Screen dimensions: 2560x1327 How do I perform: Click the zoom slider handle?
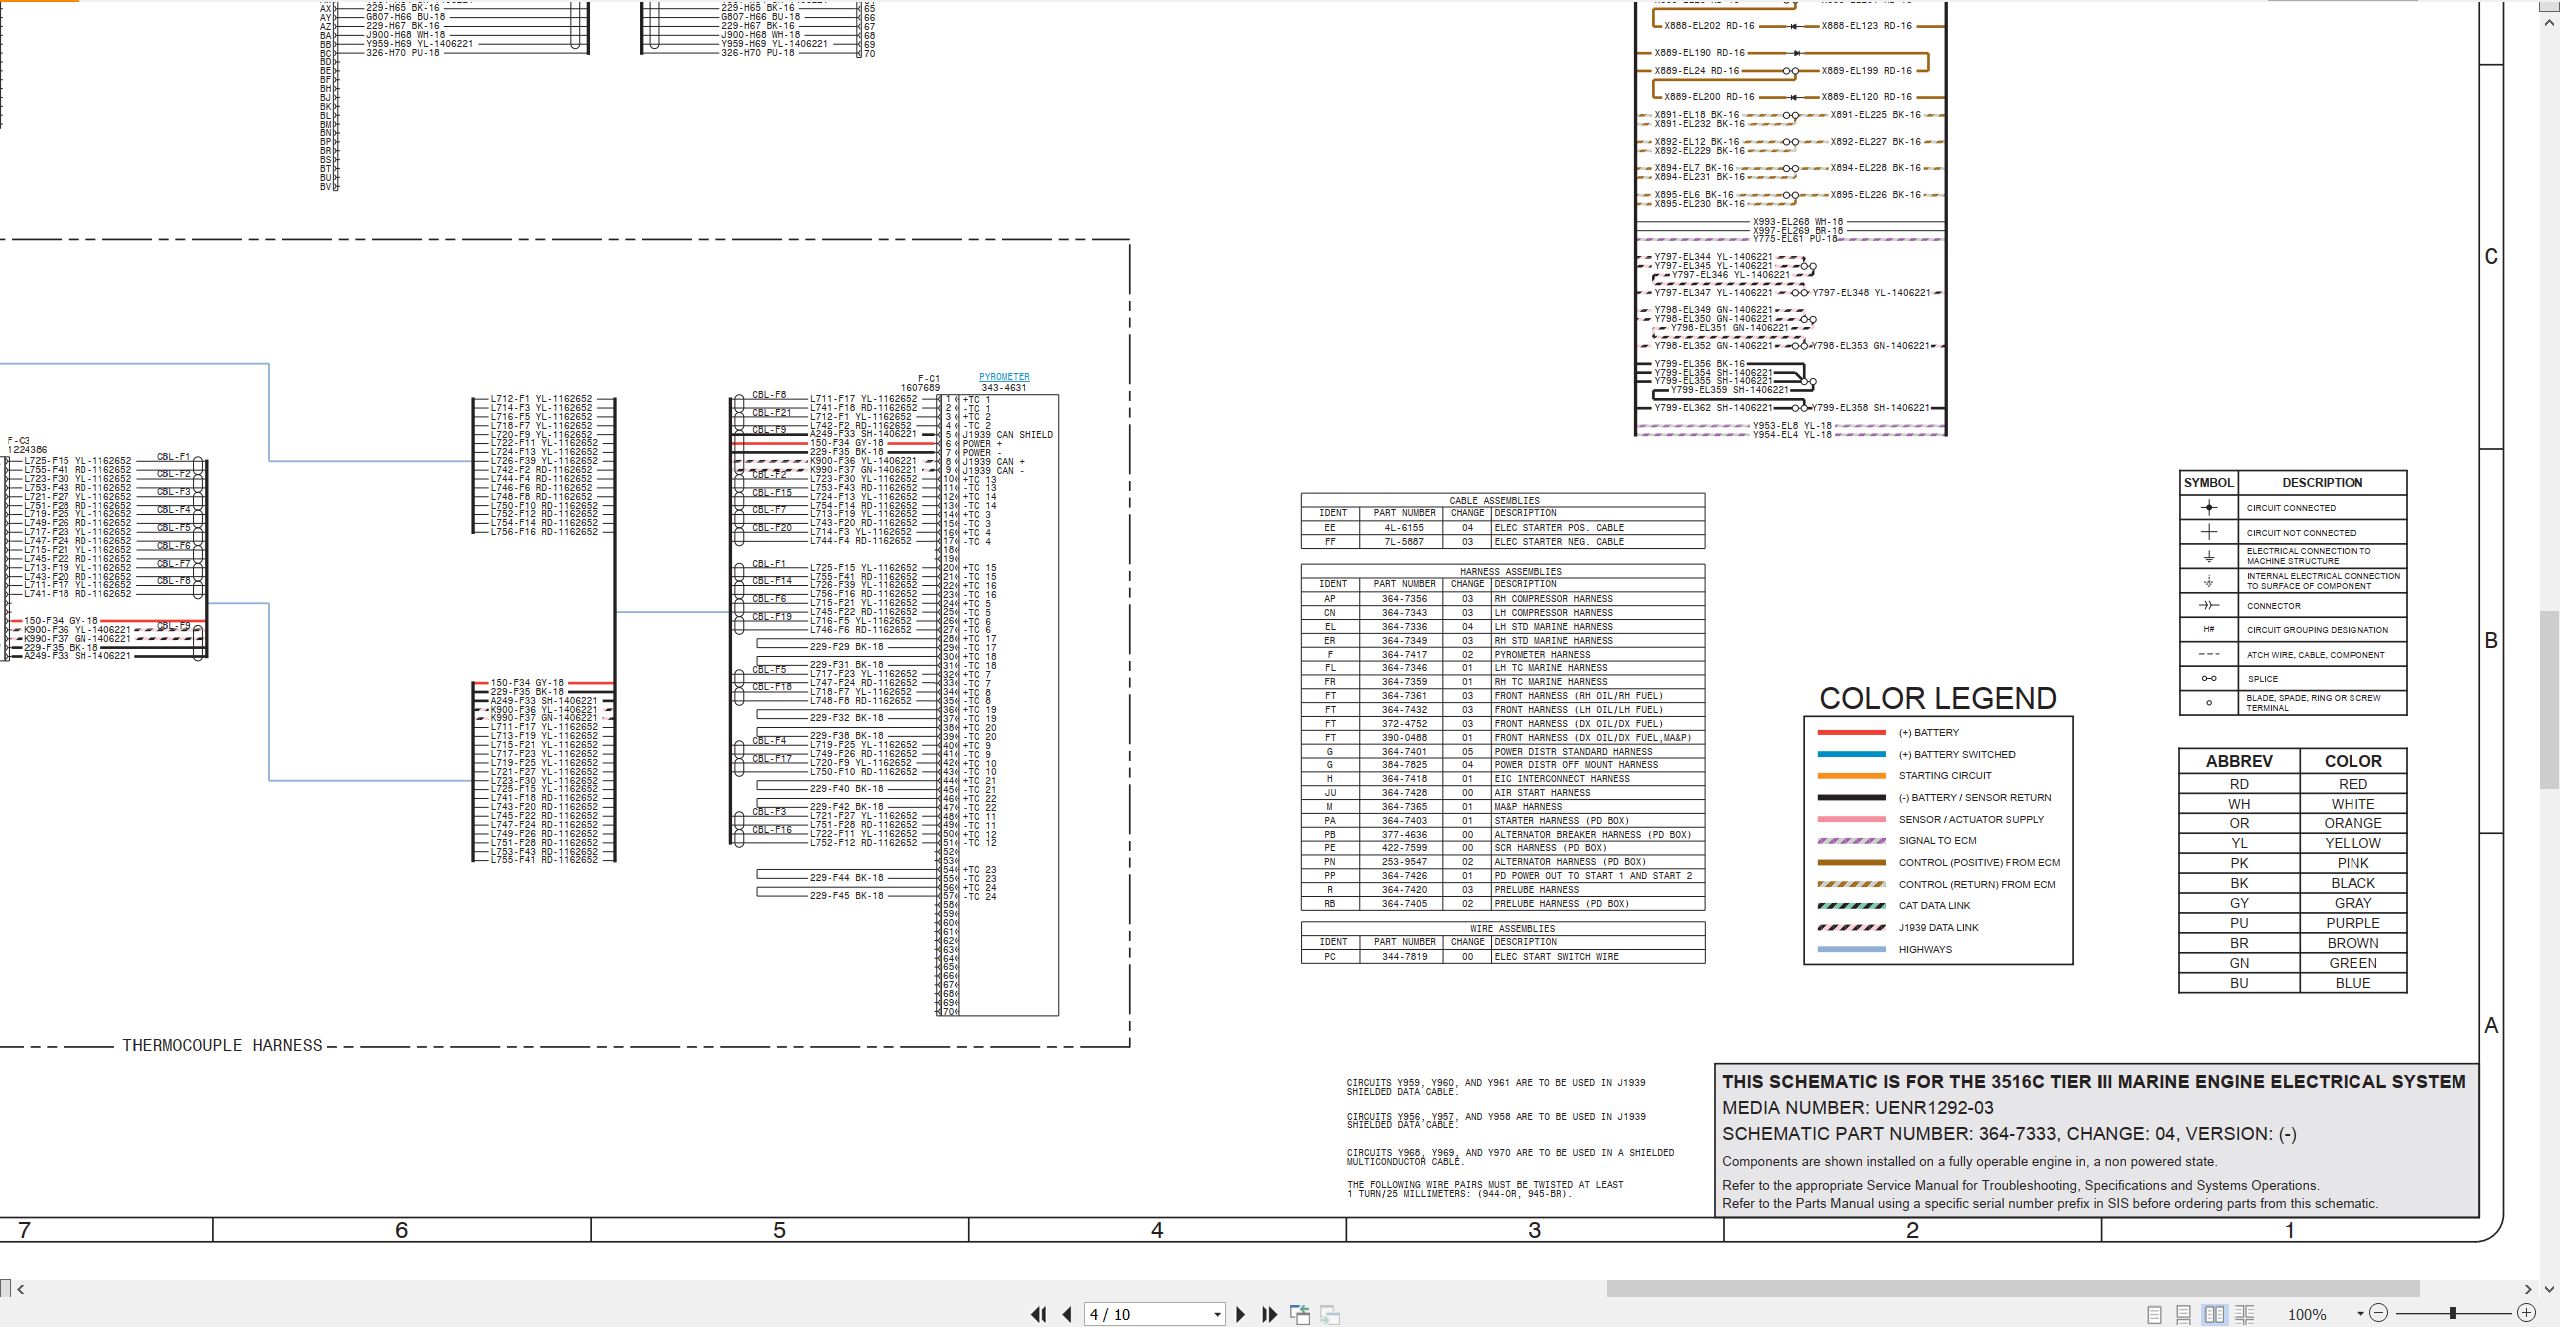(x=2452, y=1313)
